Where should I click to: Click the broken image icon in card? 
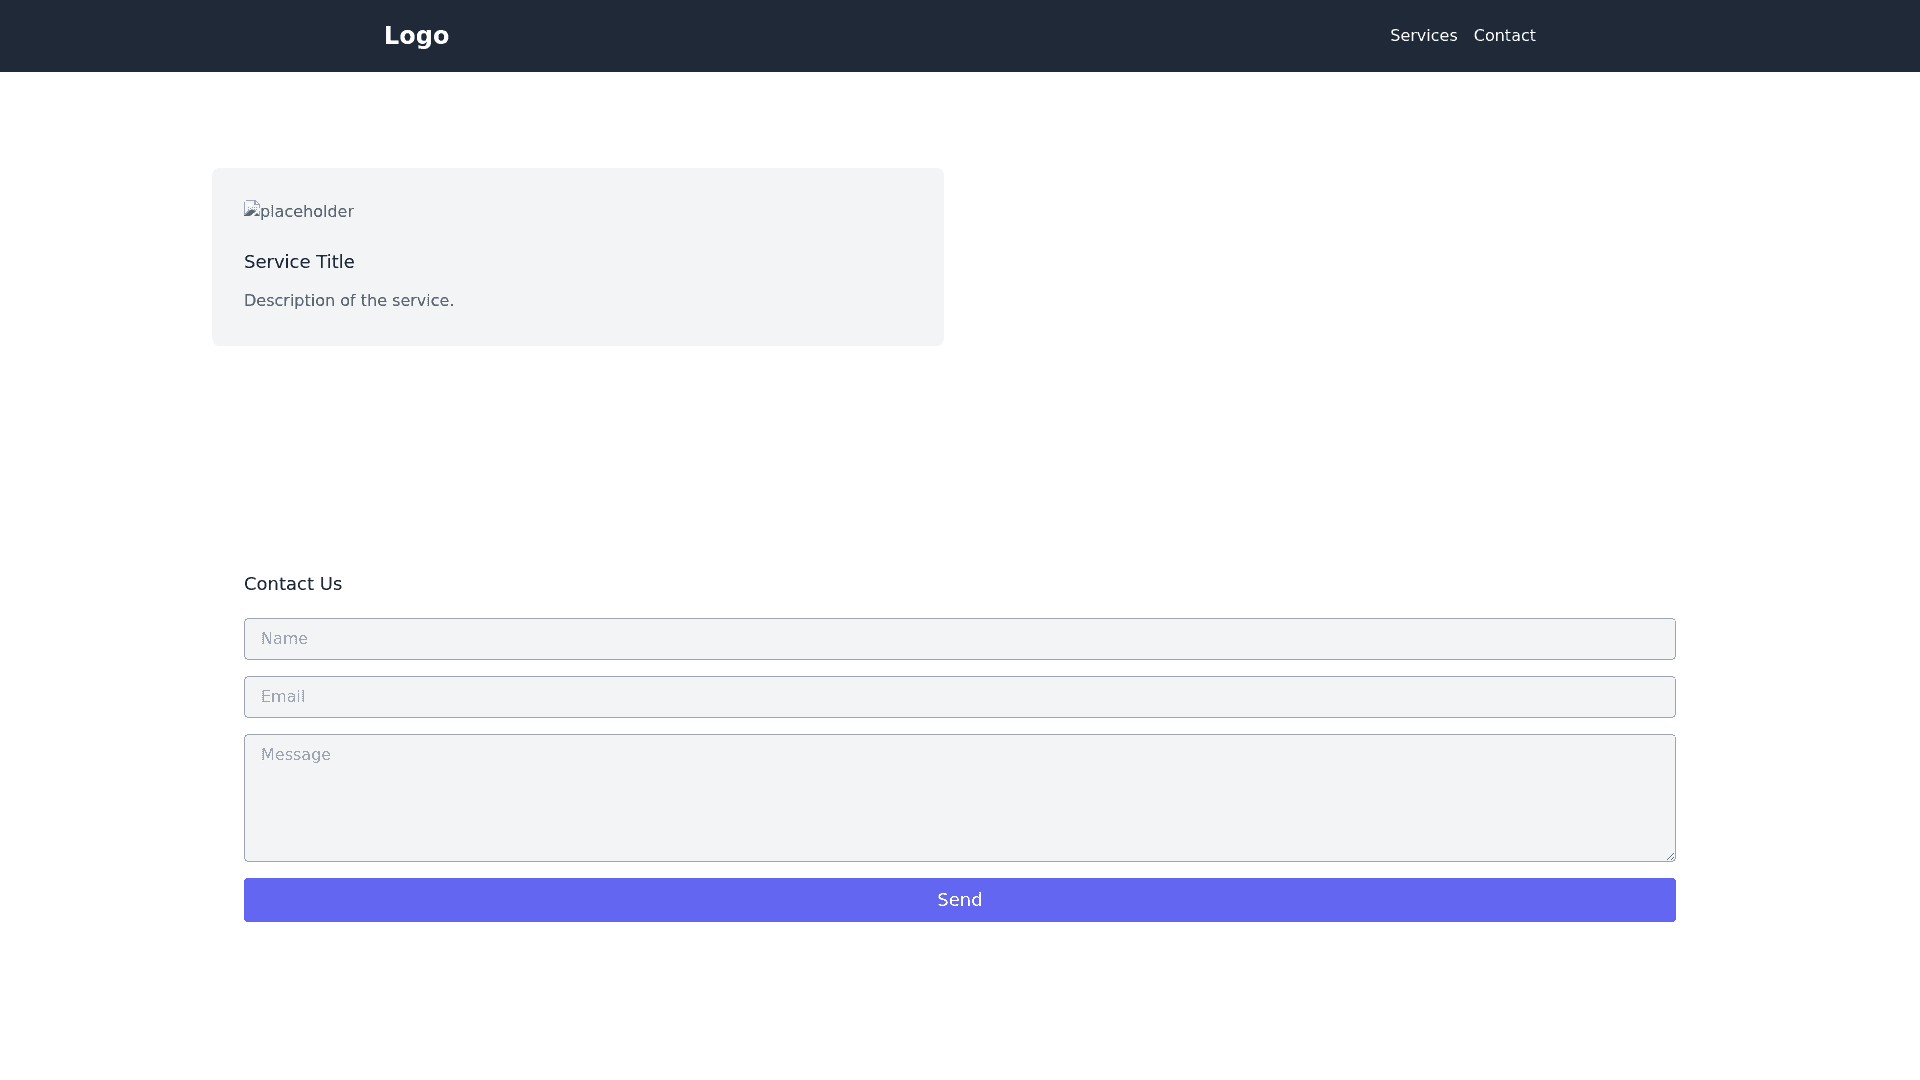tap(252, 210)
